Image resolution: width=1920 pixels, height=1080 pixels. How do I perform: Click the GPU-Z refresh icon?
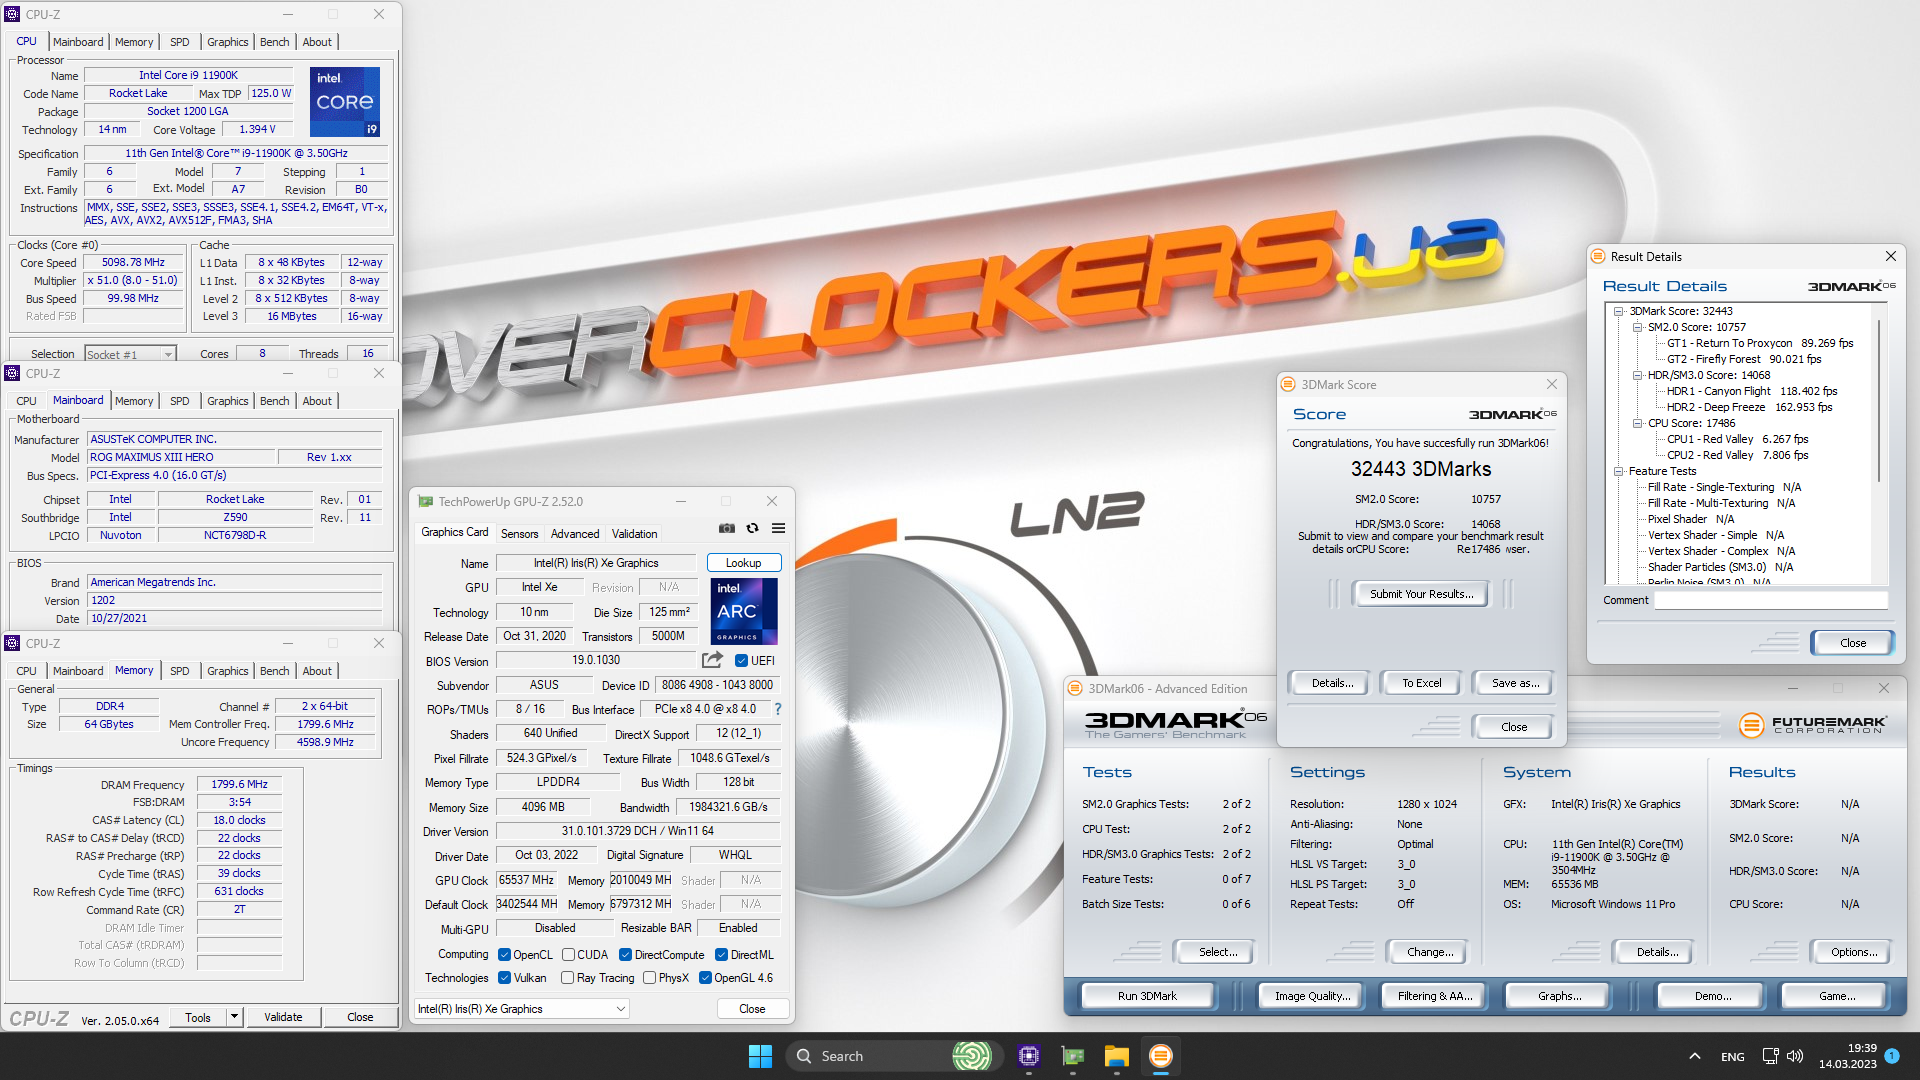753,528
